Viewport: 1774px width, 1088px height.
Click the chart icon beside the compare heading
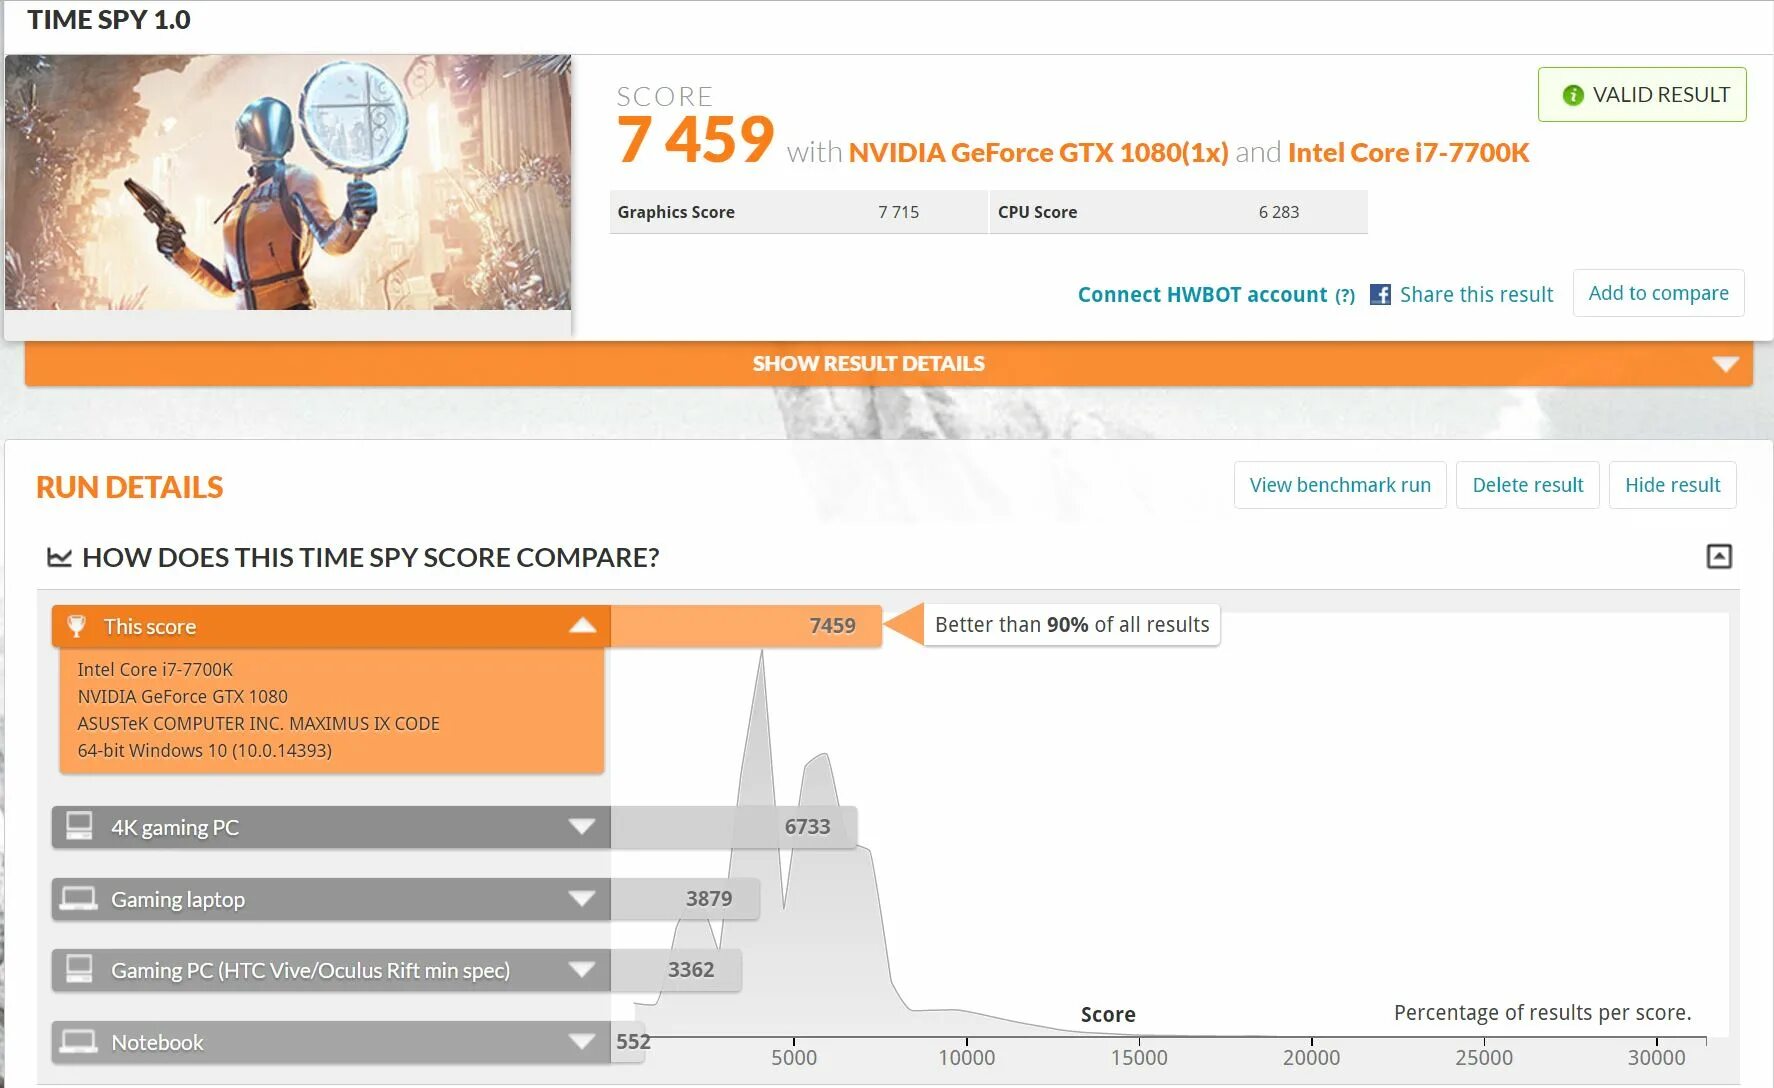coord(60,557)
